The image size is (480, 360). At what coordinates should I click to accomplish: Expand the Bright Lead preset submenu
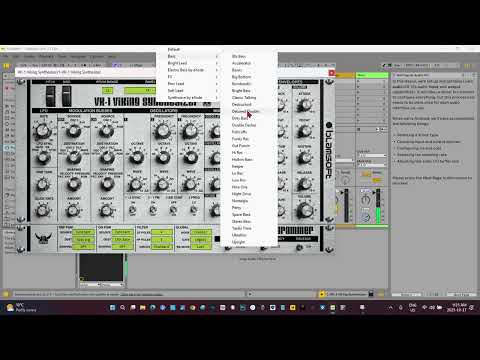(x=189, y=63)
